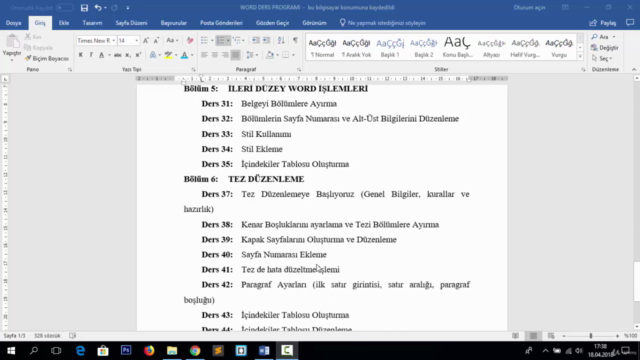Image resolution: width=640 pixels, height=360 pixels.
Task: Toggle italic T formatting
Action: pos(91,55)
